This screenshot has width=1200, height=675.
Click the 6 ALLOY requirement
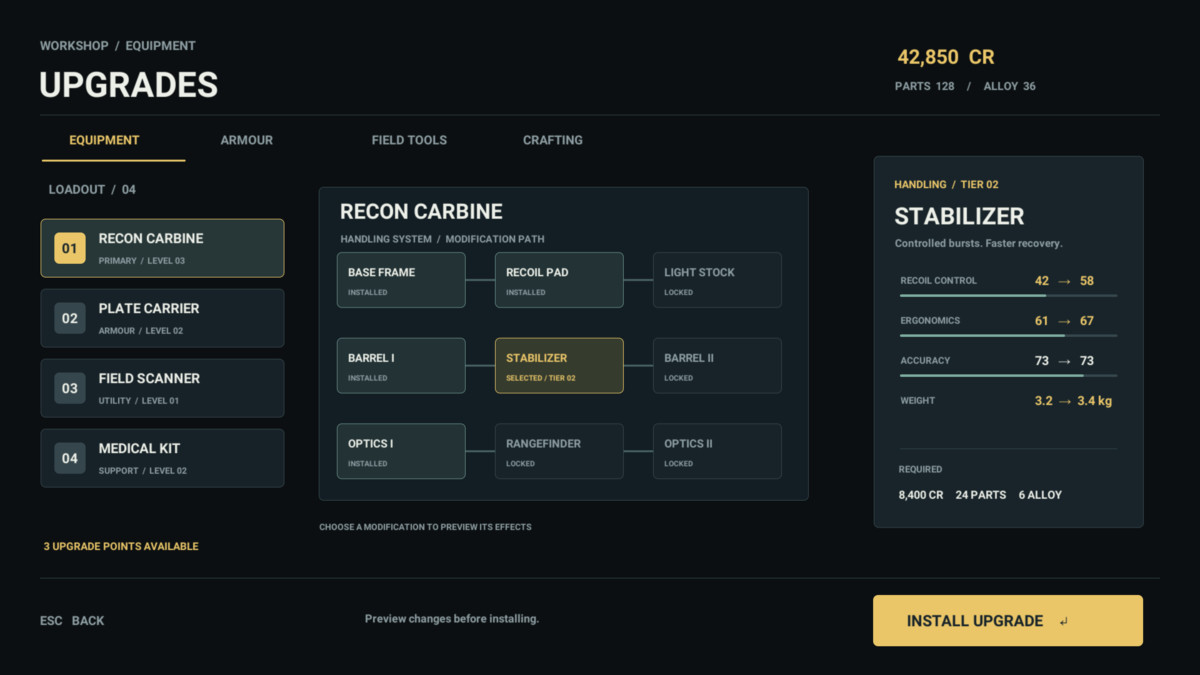pyautogui.click(x=1040, y=495)
